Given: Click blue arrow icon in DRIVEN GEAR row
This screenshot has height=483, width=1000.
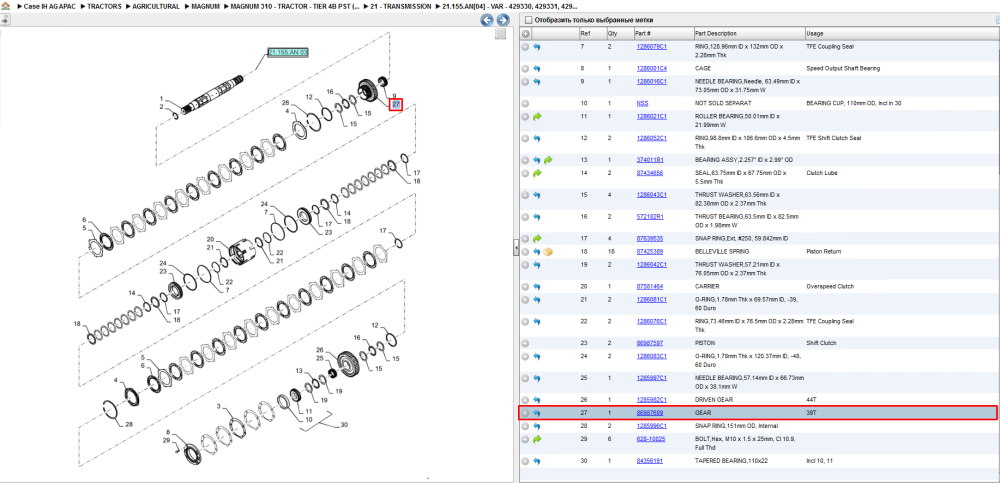Looking at the screenshot, I should (537, 400).
